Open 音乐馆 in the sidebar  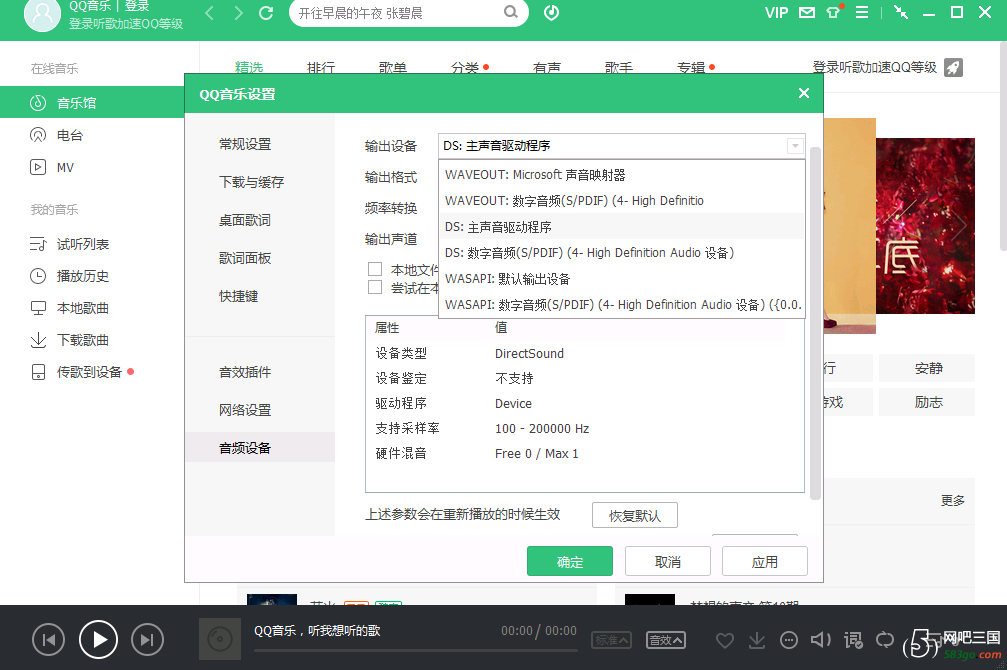coord(92,103)
